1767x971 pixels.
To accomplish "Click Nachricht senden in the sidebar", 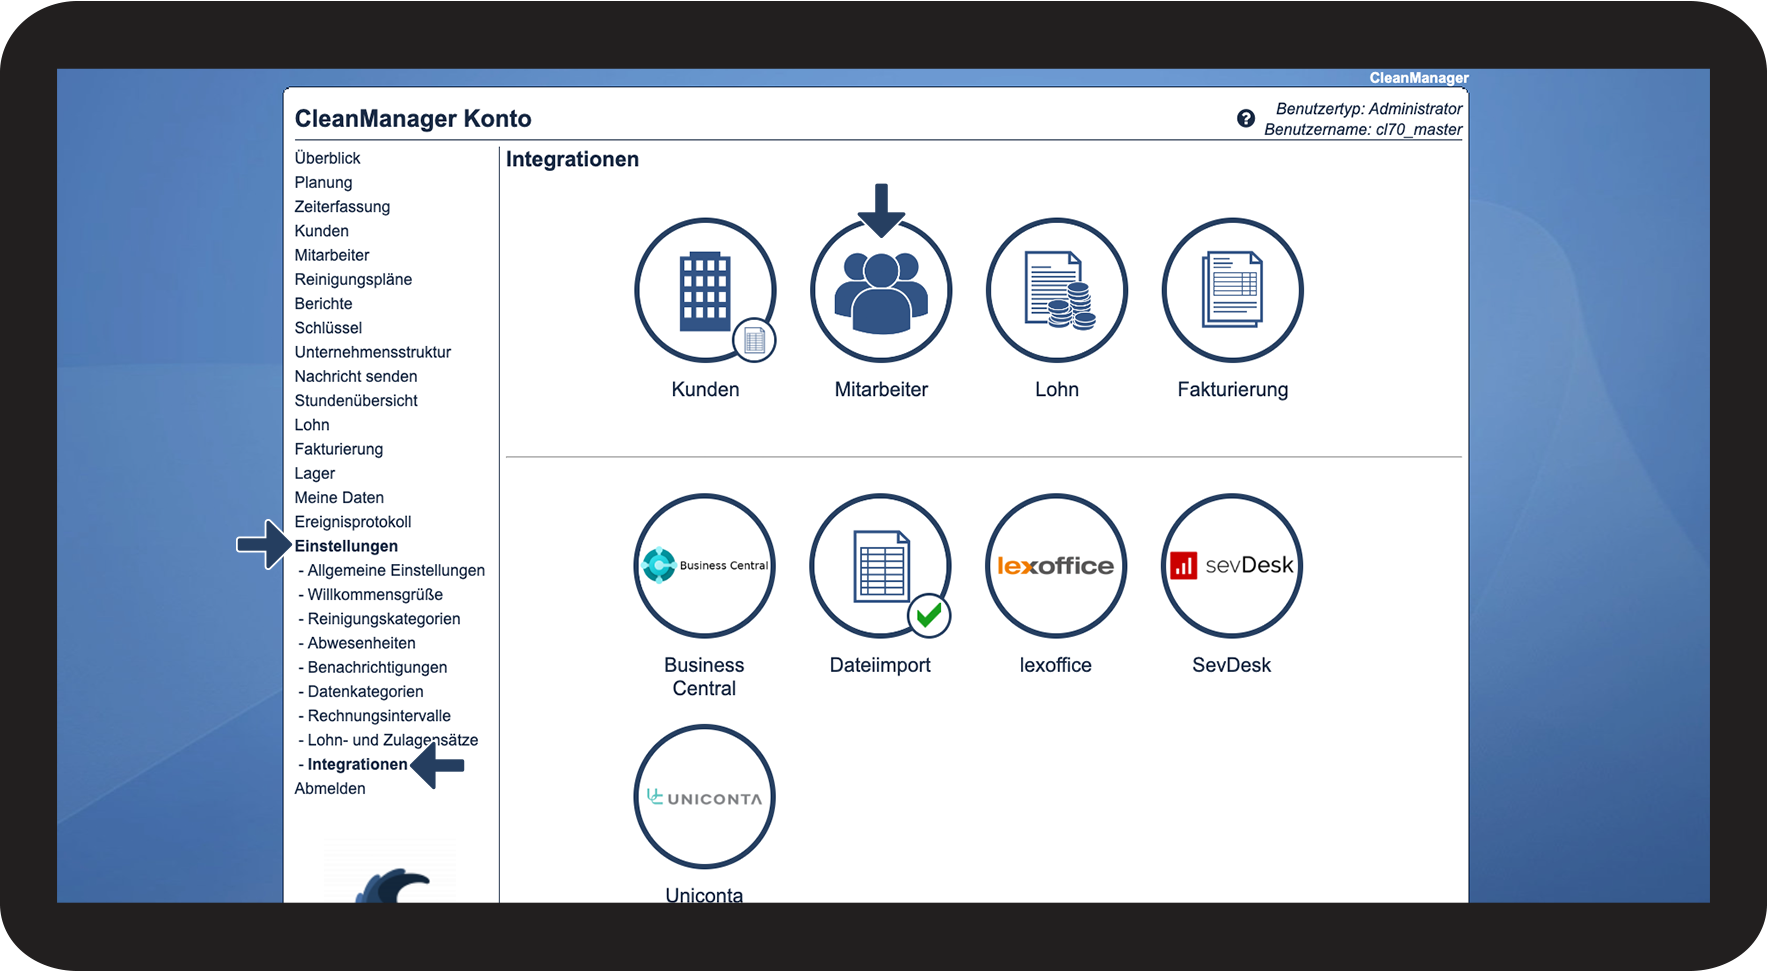I will point(356,376).
